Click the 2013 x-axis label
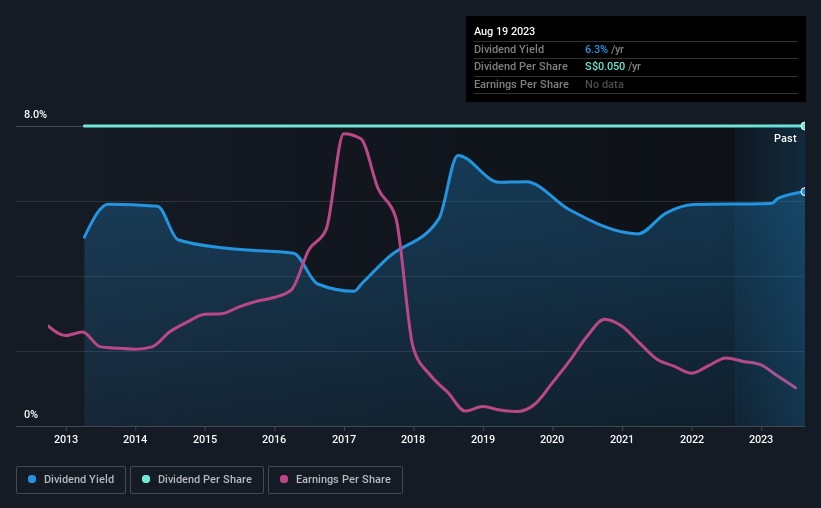This screenshot has width=821, height=508. 66,439
